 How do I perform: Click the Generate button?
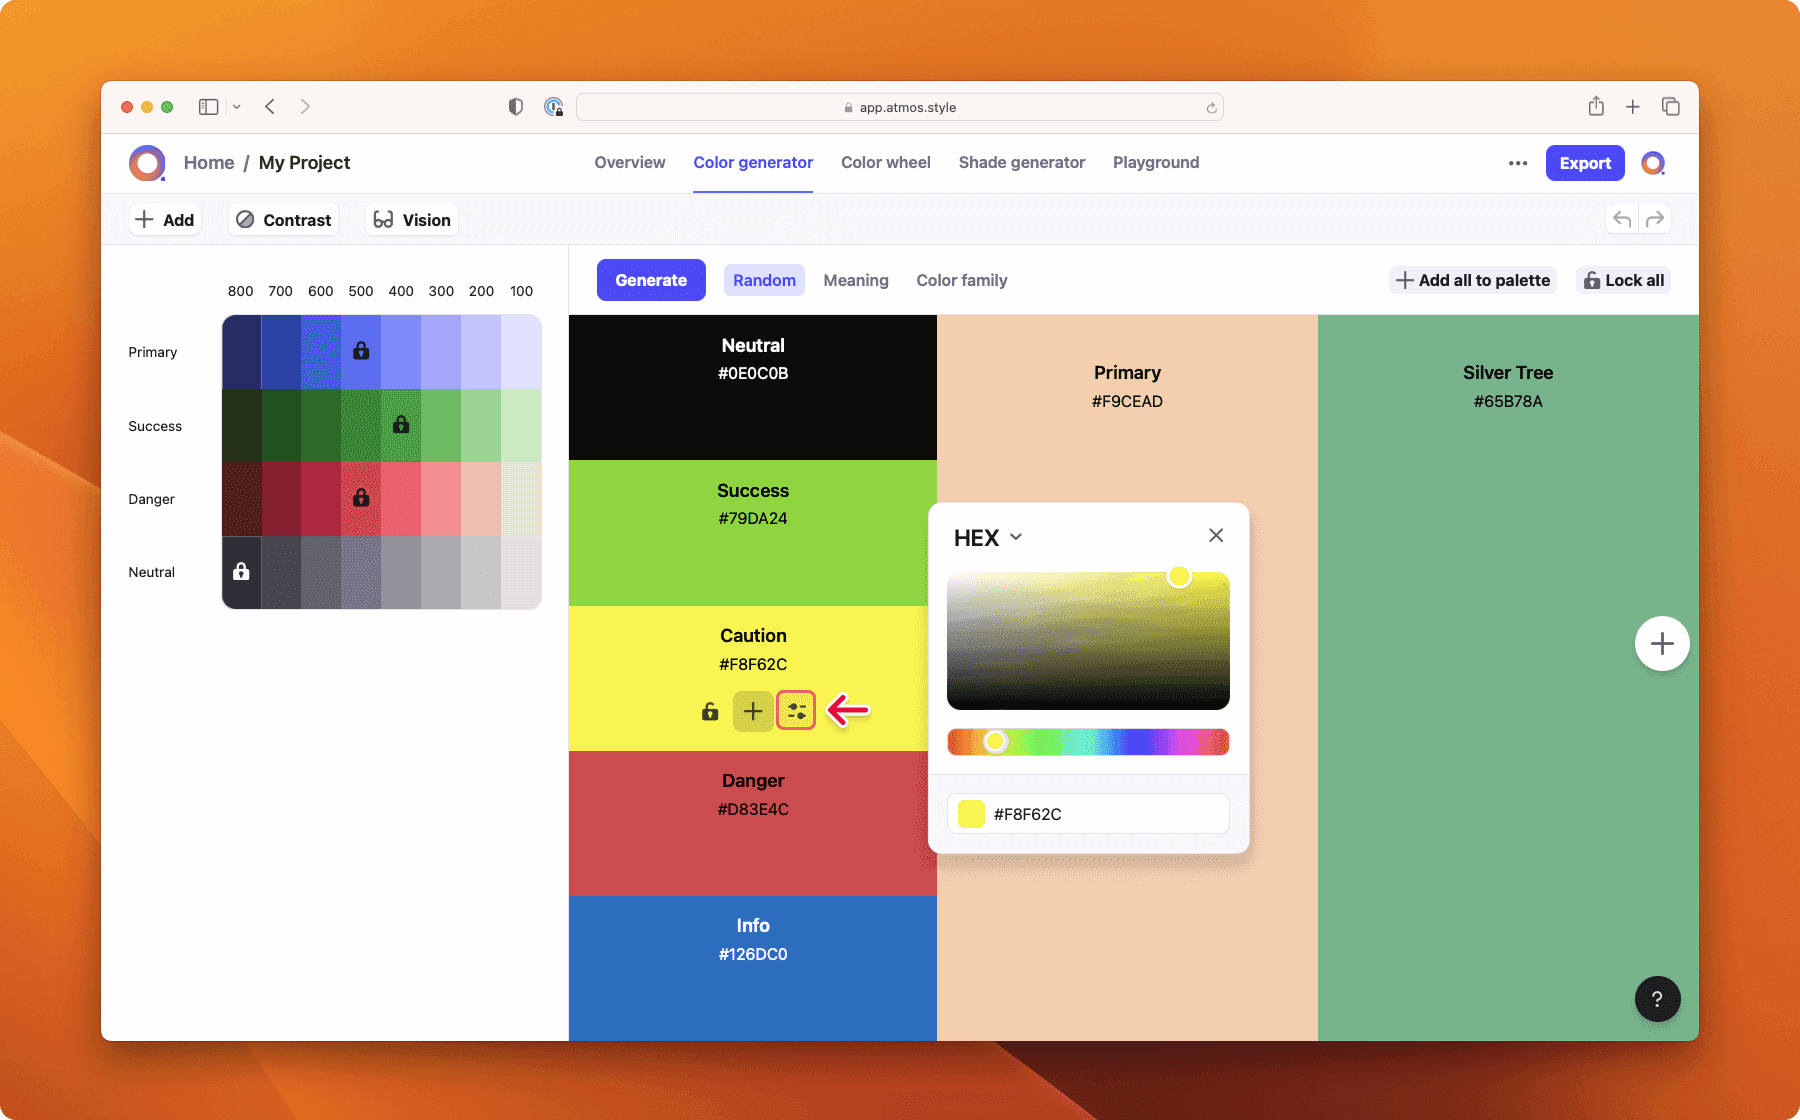650,280
